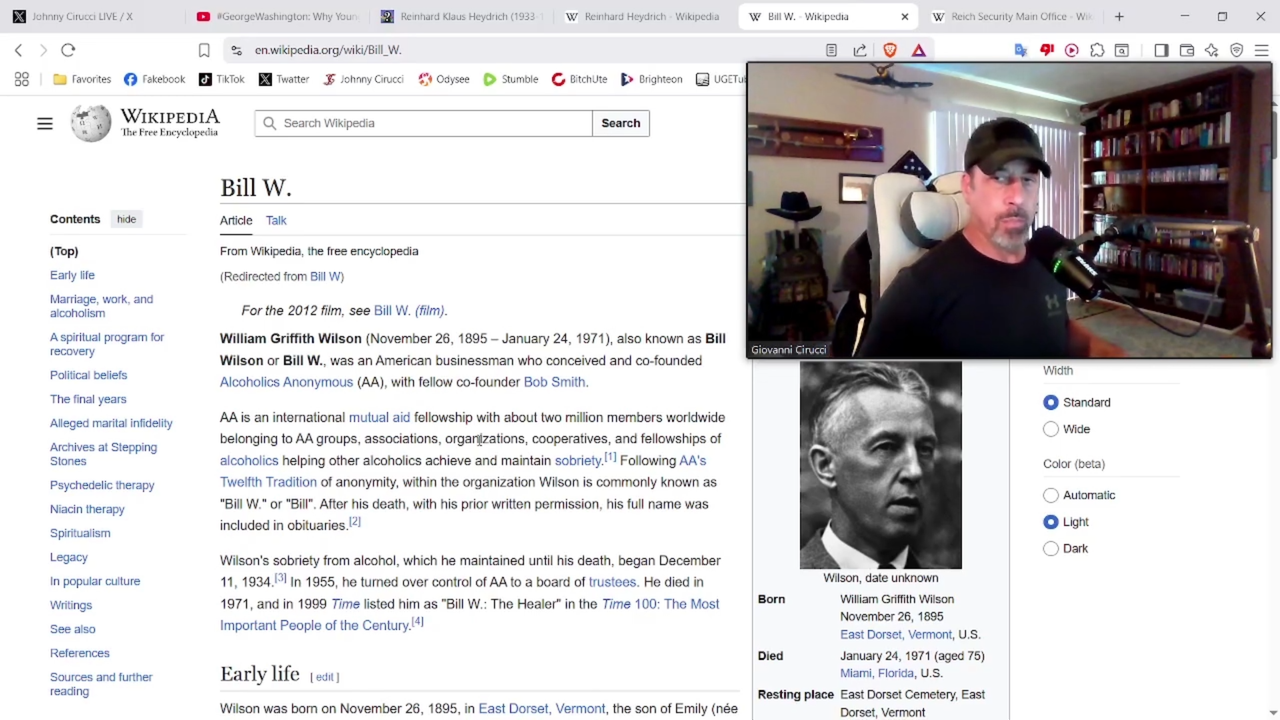The width and height of the screenshot is (1280, 720).
Task: Switch to the Reinhard Heydrich - Wikipedia tab
Action: 650,16
